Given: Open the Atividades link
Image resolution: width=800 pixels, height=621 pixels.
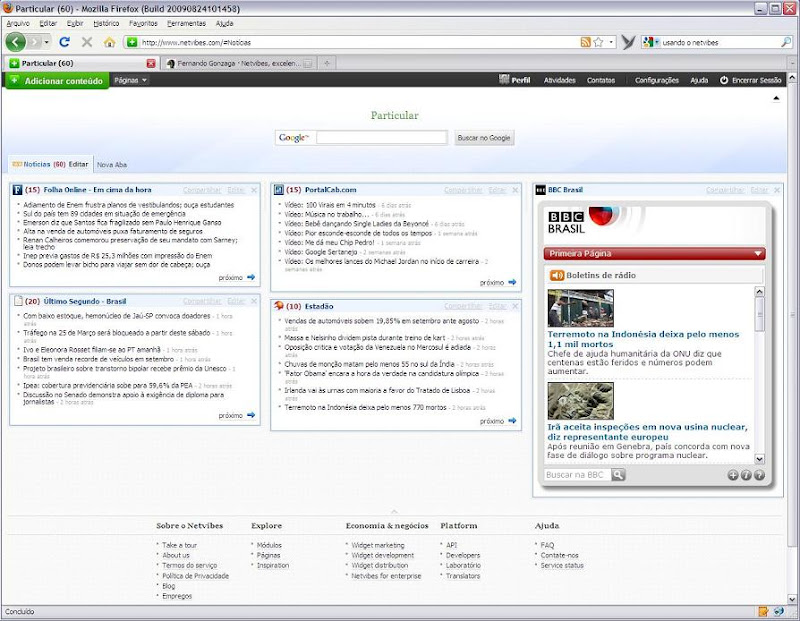Looking at the screenshot, I should (560, 80).
